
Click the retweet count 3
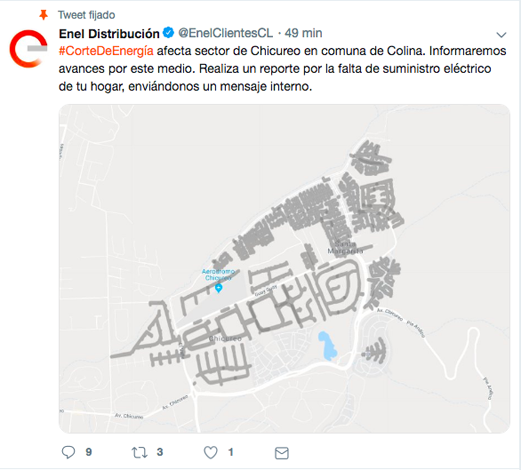160,452
